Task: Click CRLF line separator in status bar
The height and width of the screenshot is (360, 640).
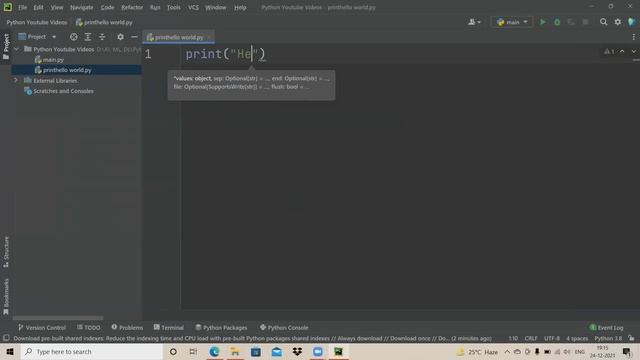Action: [x=531, y=338]
